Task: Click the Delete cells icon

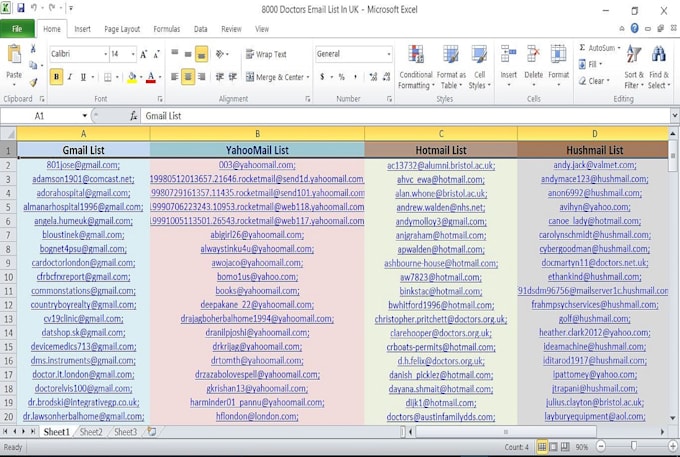Action: [533, 55]
